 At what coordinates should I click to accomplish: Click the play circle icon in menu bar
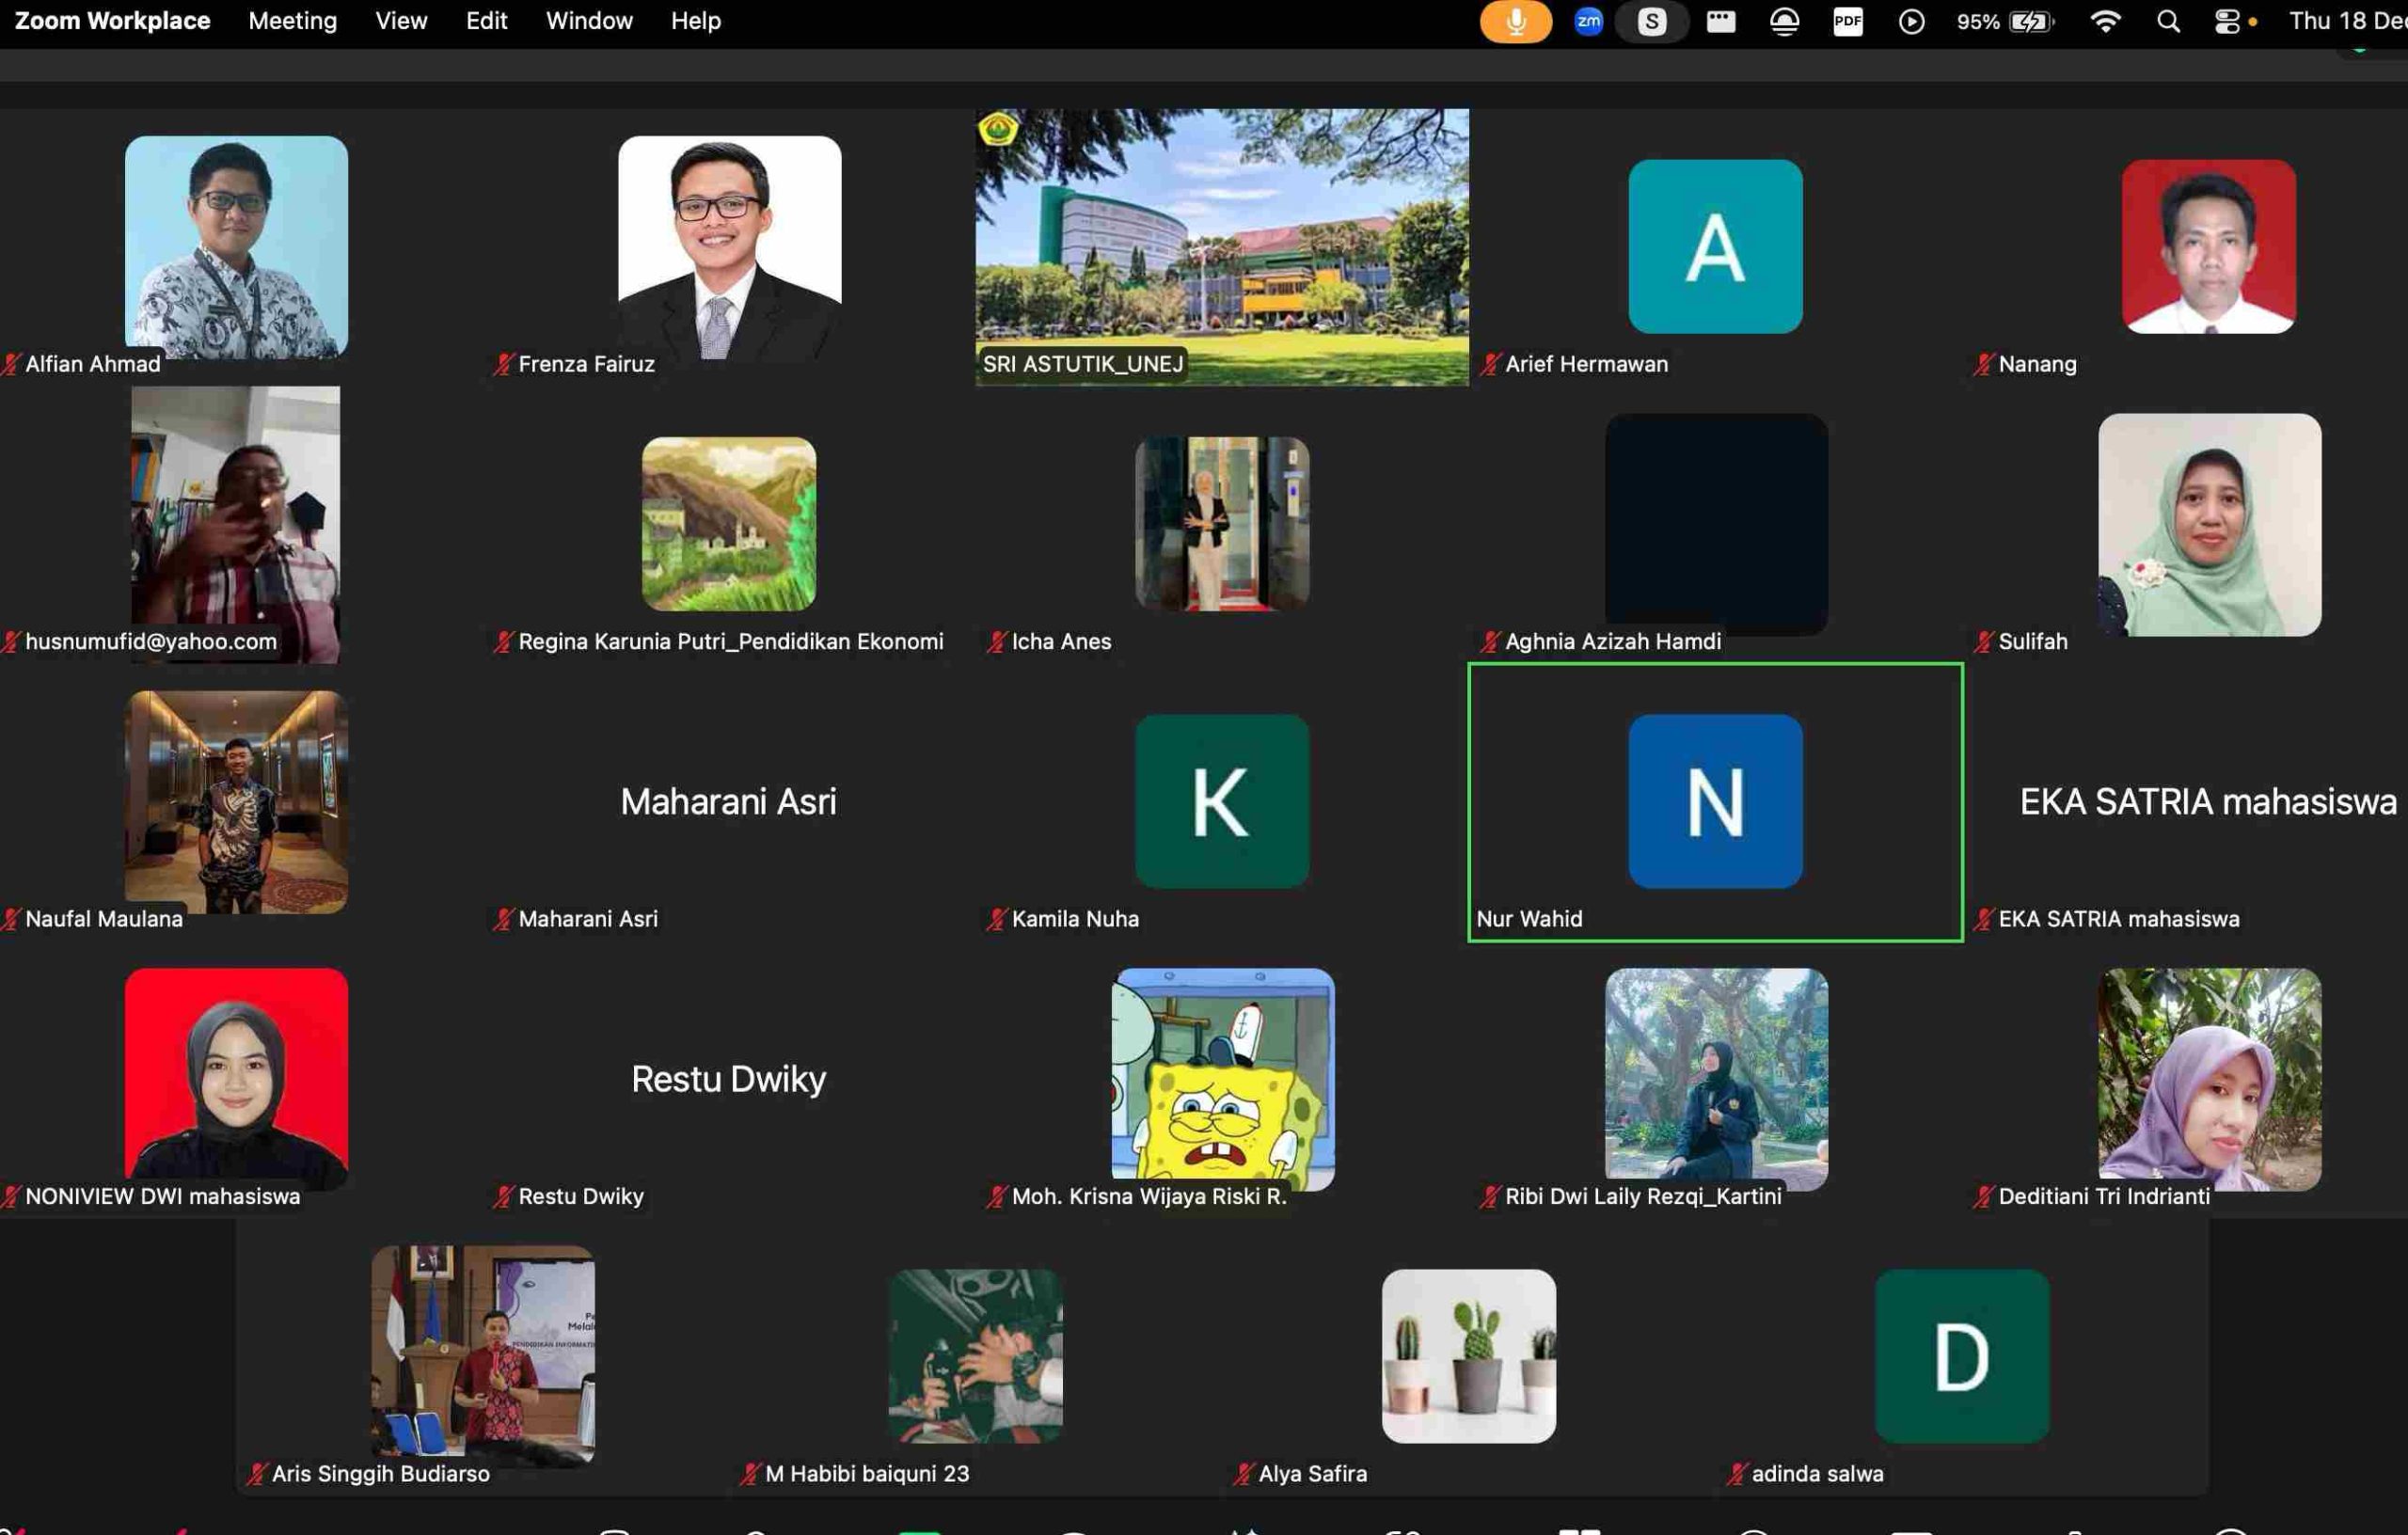[1911, 21]
